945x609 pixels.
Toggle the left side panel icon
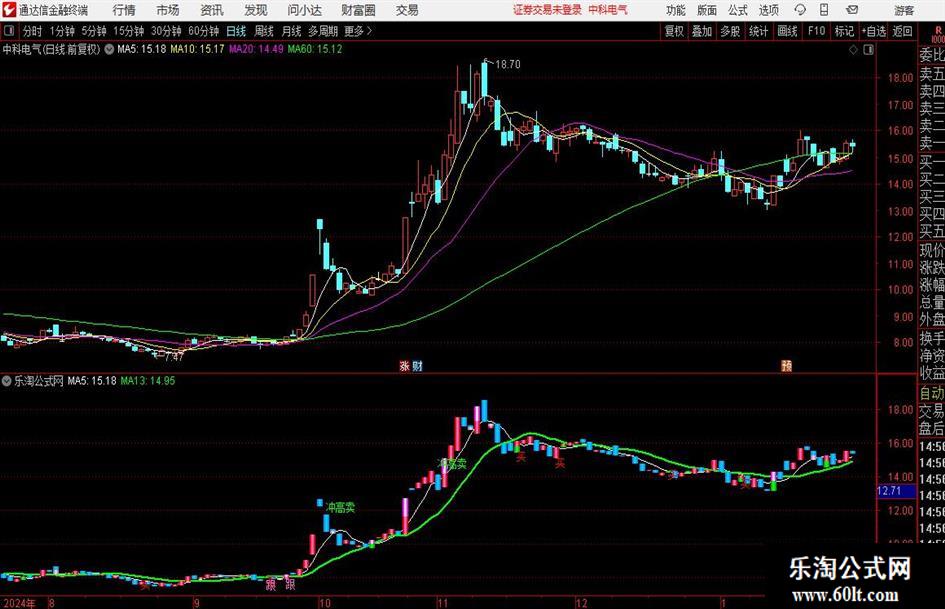pos(9,31)
